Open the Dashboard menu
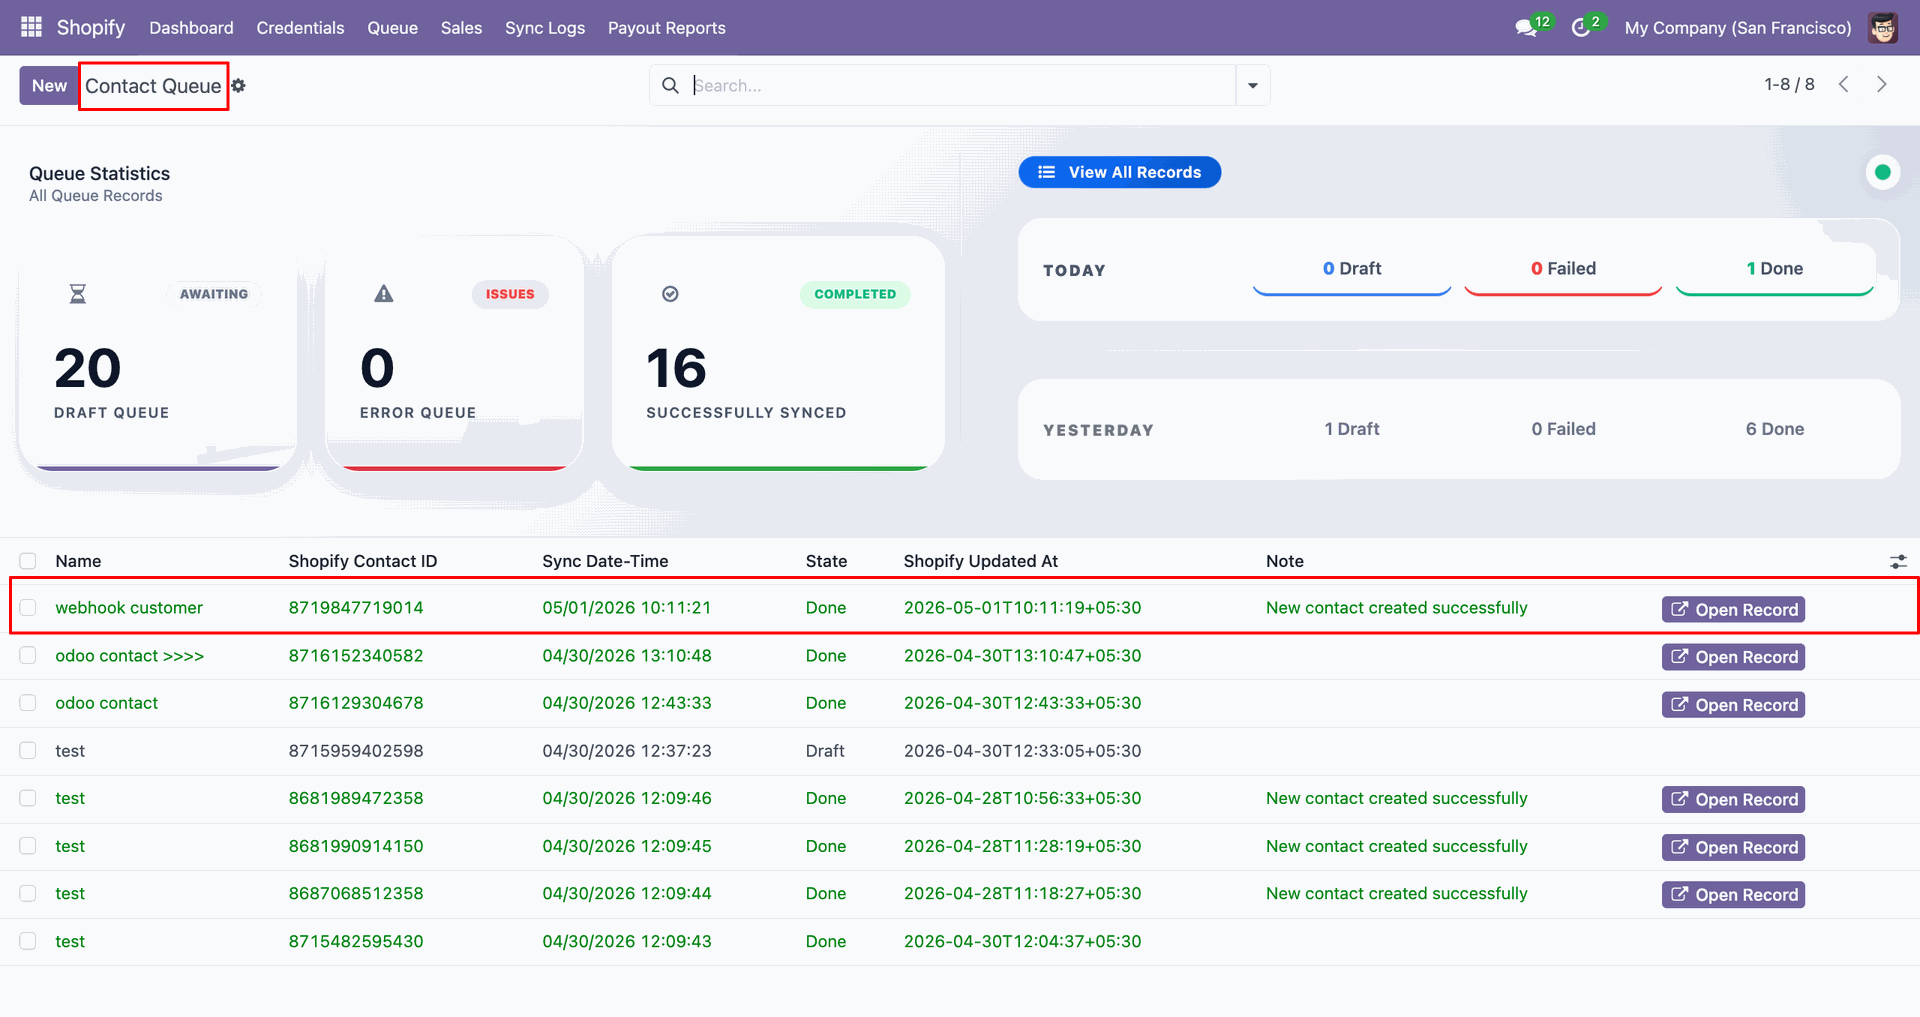1920x1017 pixels. point(191,28)
